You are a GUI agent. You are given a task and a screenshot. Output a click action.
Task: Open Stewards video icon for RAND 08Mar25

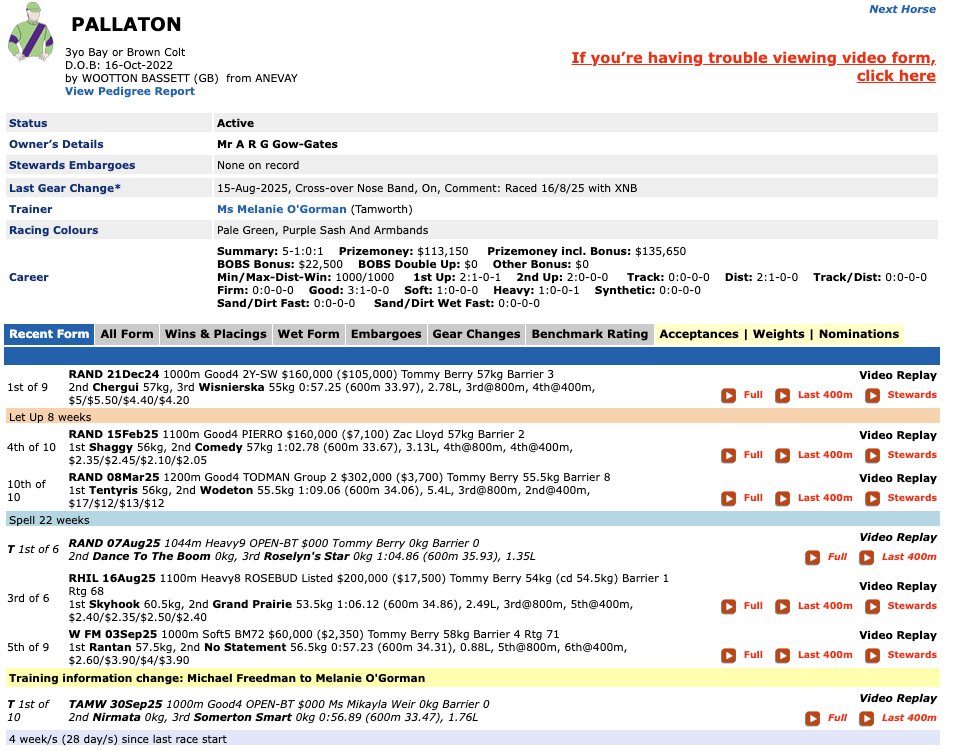tap(872, 498)
